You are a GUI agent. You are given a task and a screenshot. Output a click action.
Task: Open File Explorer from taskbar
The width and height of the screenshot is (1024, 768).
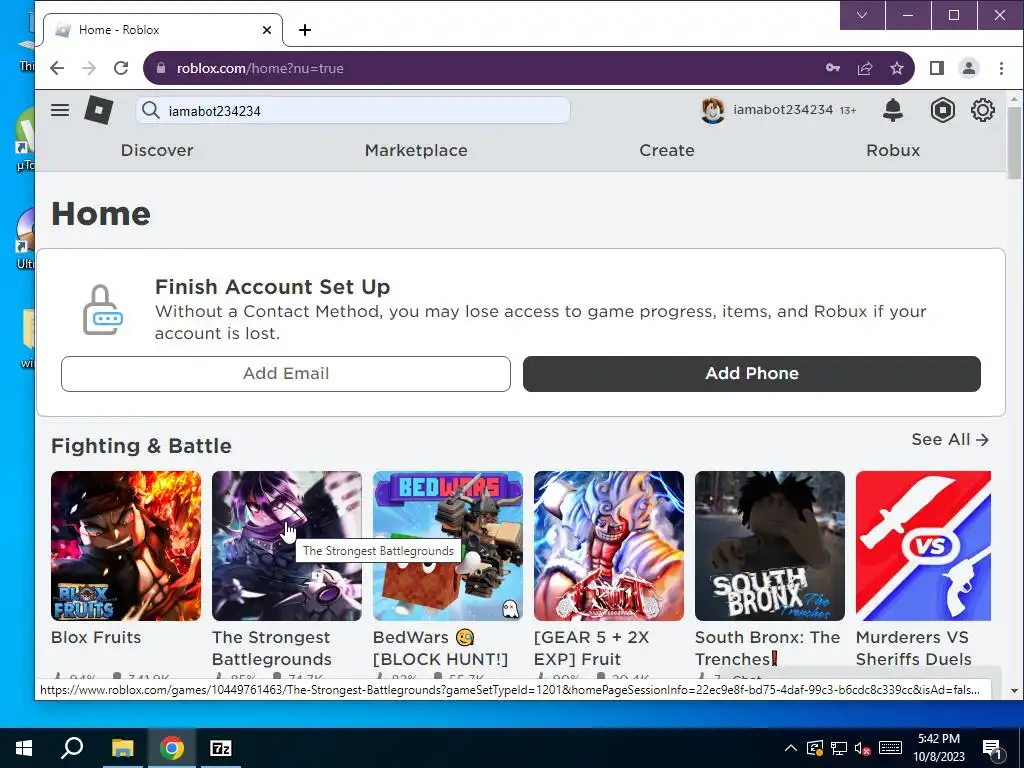[122, 748]
